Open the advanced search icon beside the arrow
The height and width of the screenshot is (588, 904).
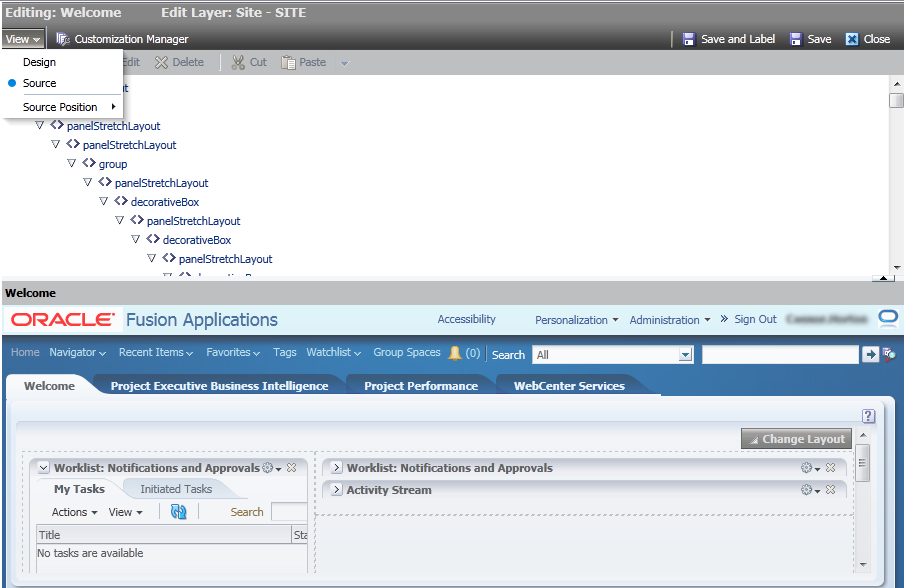pos(889,355)
